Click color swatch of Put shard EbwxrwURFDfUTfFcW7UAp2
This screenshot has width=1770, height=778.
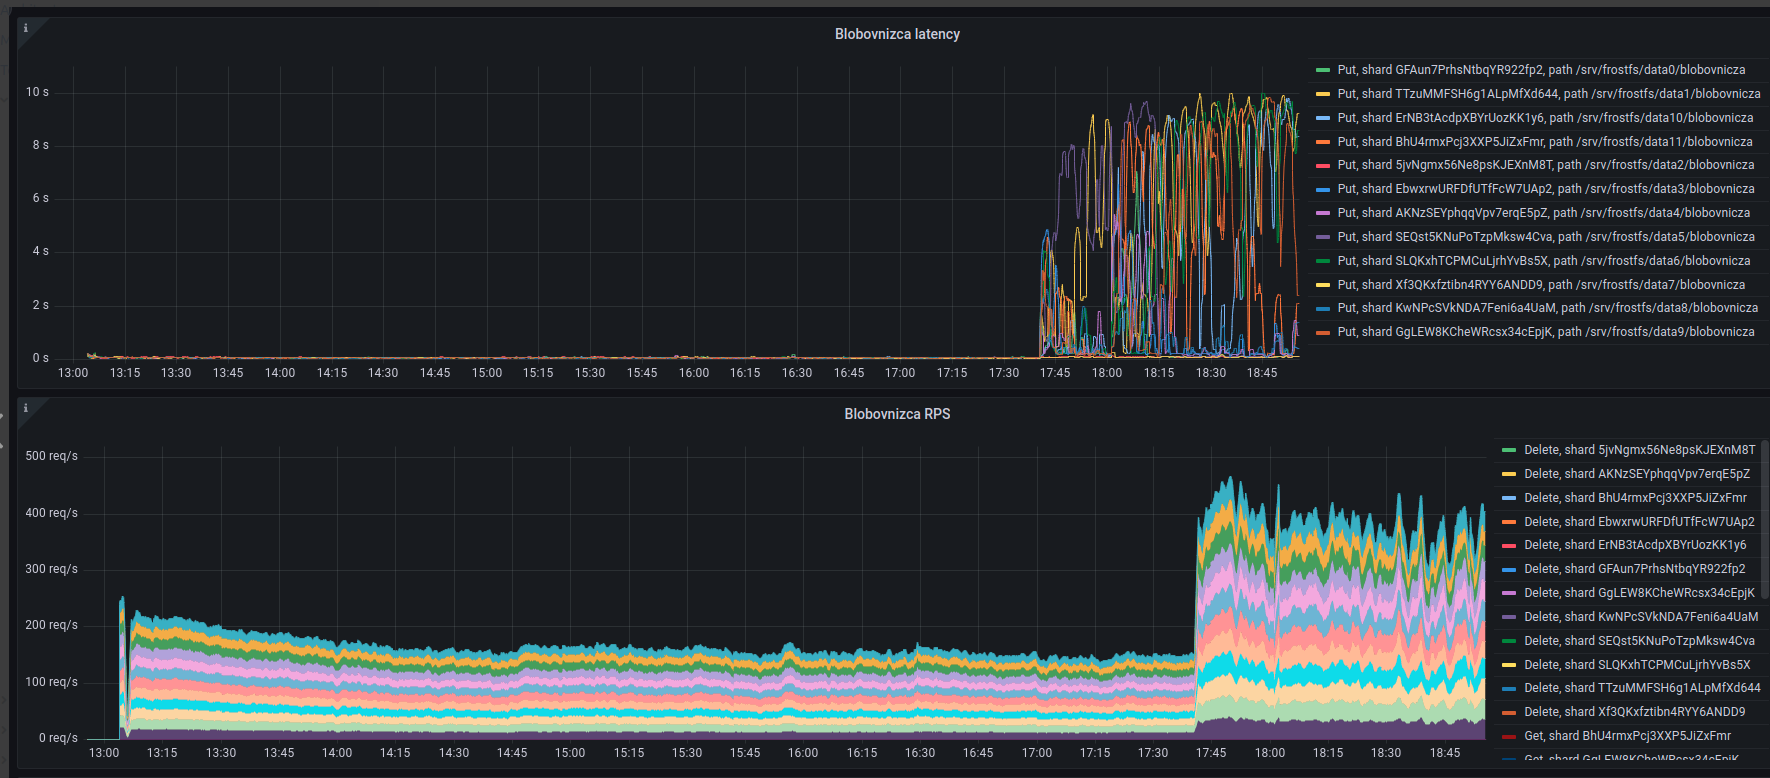(1323, 189)
